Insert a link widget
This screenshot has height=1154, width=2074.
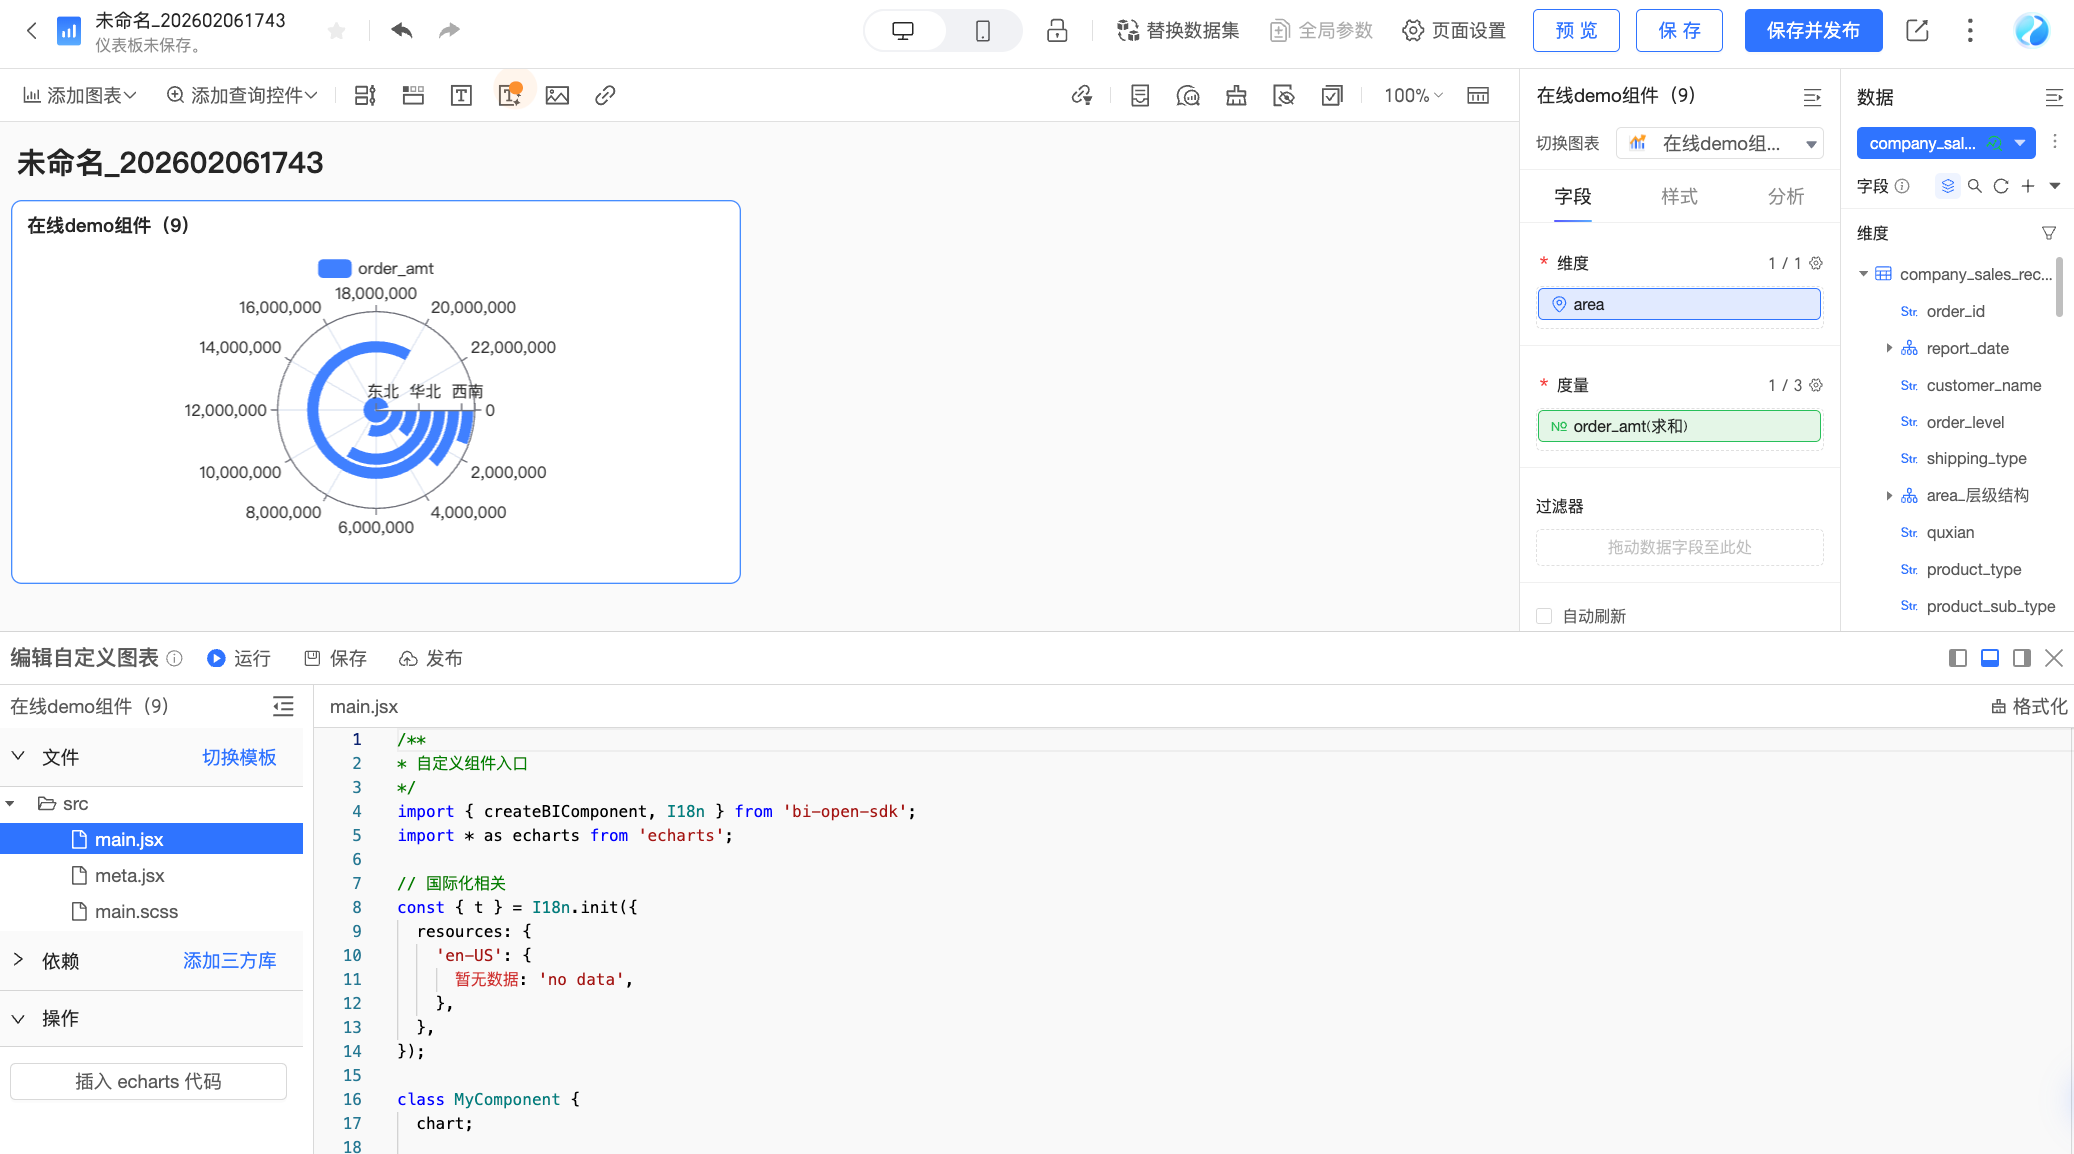(x=605, y=95)
